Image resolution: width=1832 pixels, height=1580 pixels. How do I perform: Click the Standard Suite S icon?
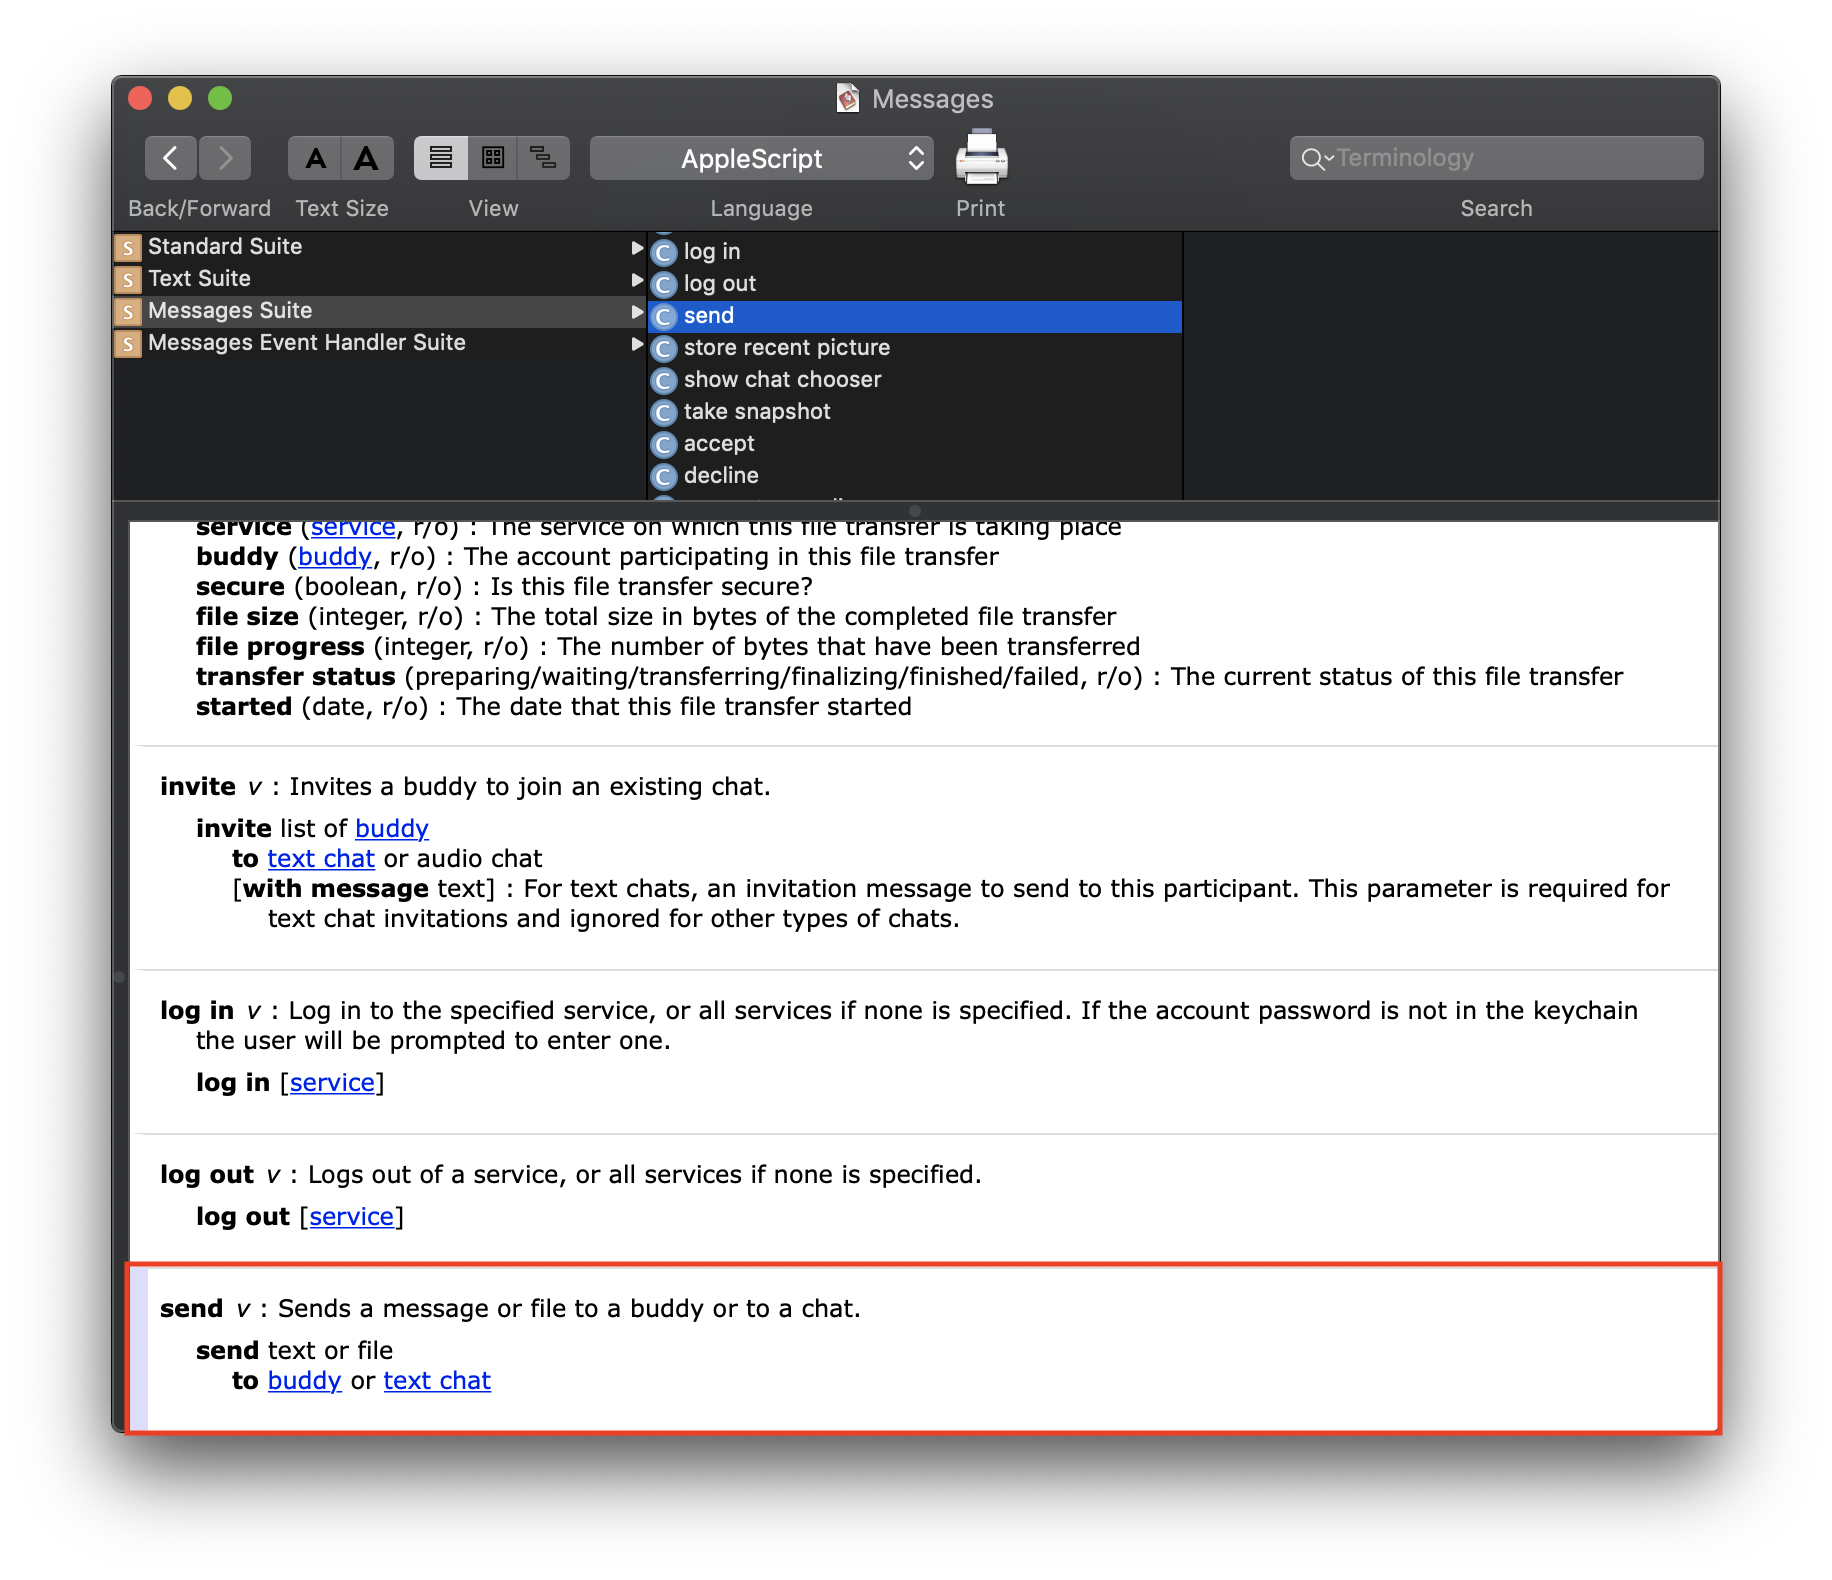(x=128, y=247)
